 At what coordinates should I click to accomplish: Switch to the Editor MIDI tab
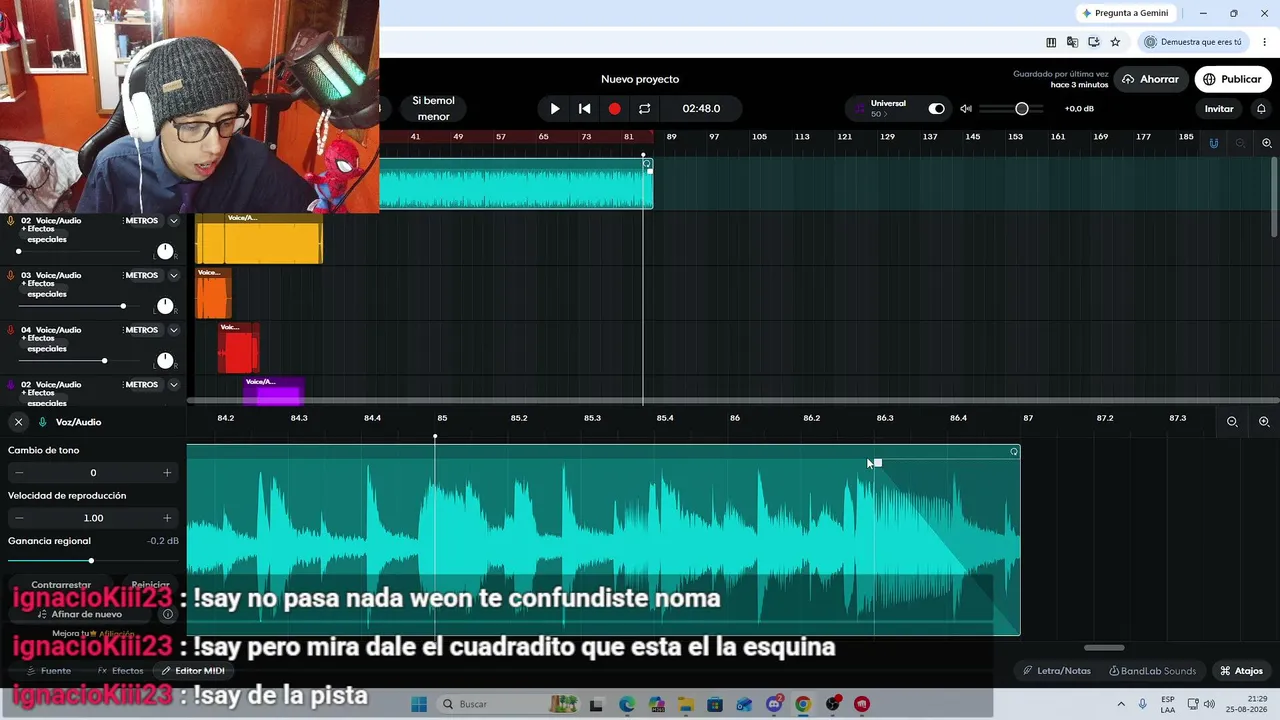point(193,671)
